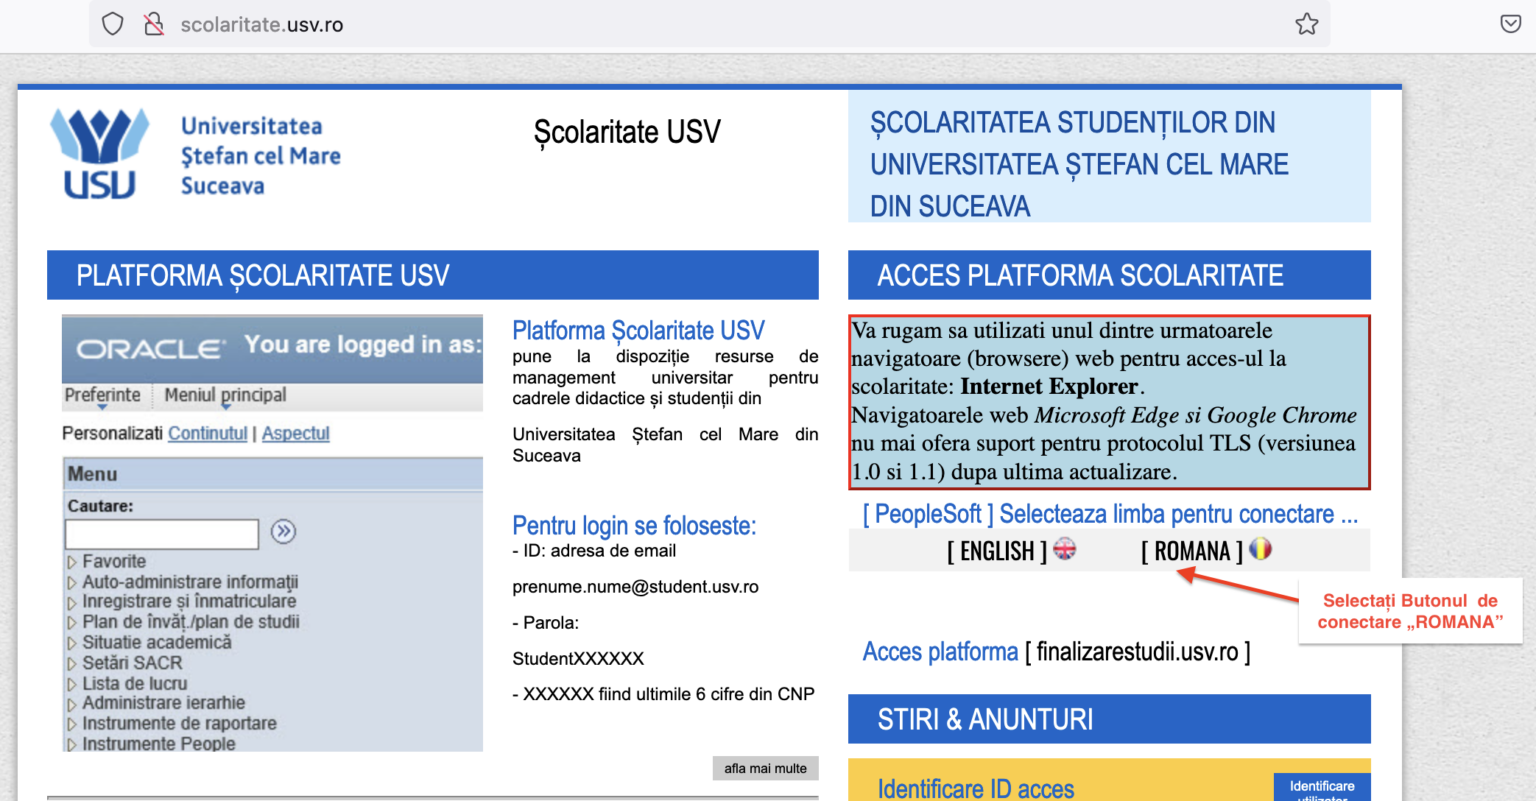Bookmark the page with the star icon
The height and width of the screenshot is (801, 1536).
pos(1307,22)
